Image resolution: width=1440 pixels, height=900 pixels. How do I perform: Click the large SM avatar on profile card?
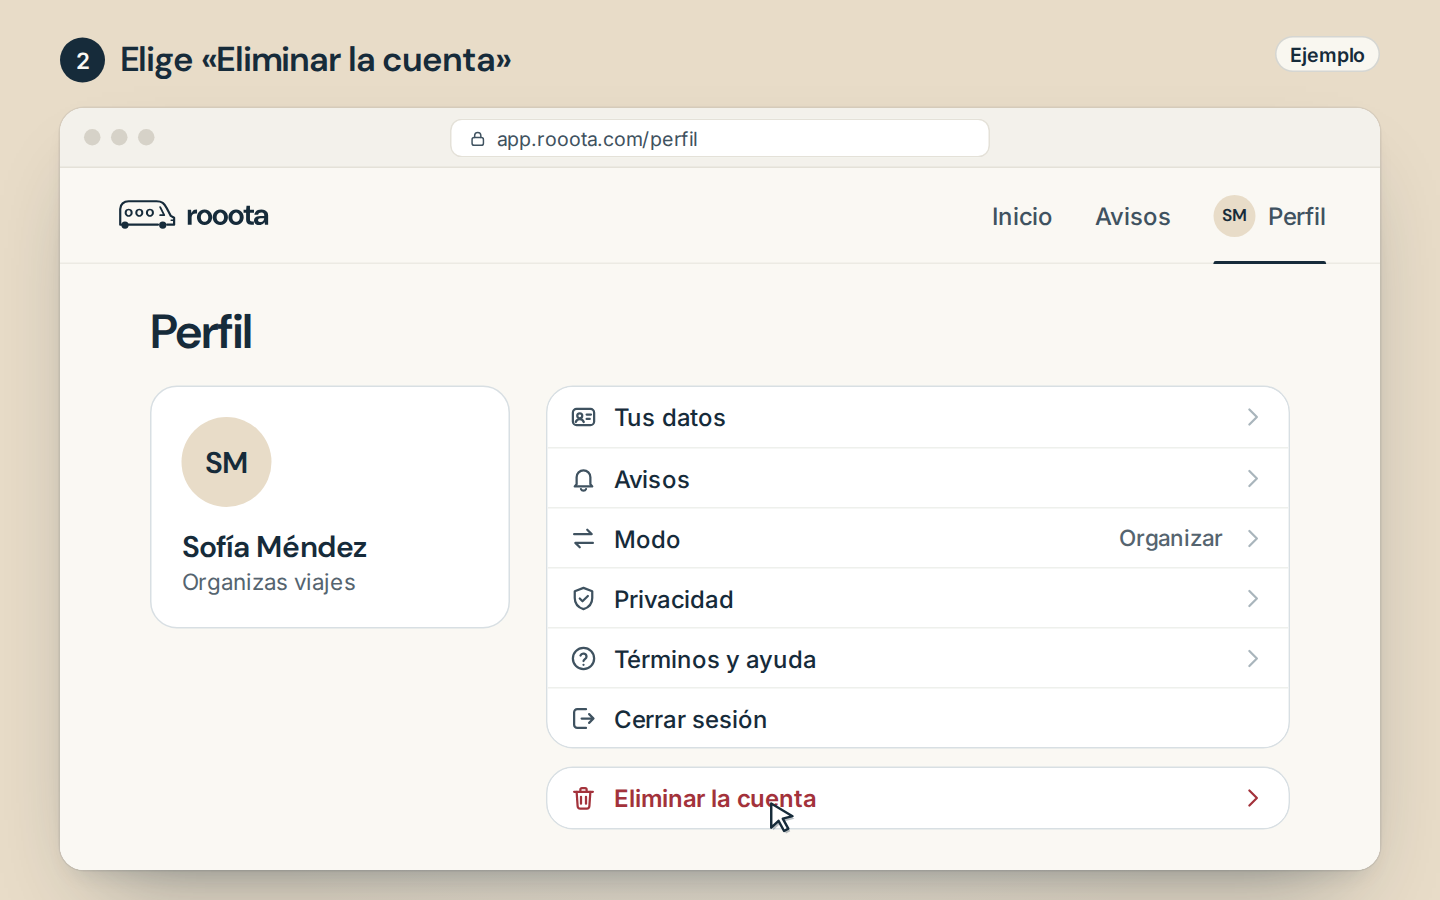point(226,462)
